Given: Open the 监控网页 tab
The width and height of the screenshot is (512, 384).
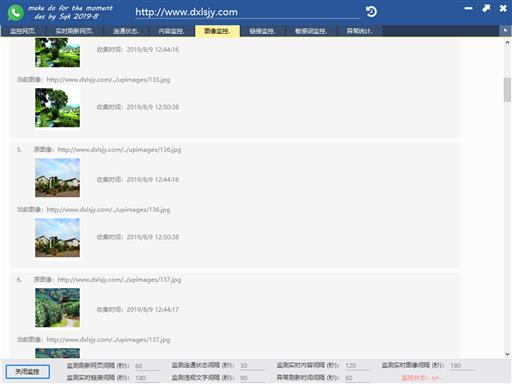Looking at the screenshot, I should [23, 31].
